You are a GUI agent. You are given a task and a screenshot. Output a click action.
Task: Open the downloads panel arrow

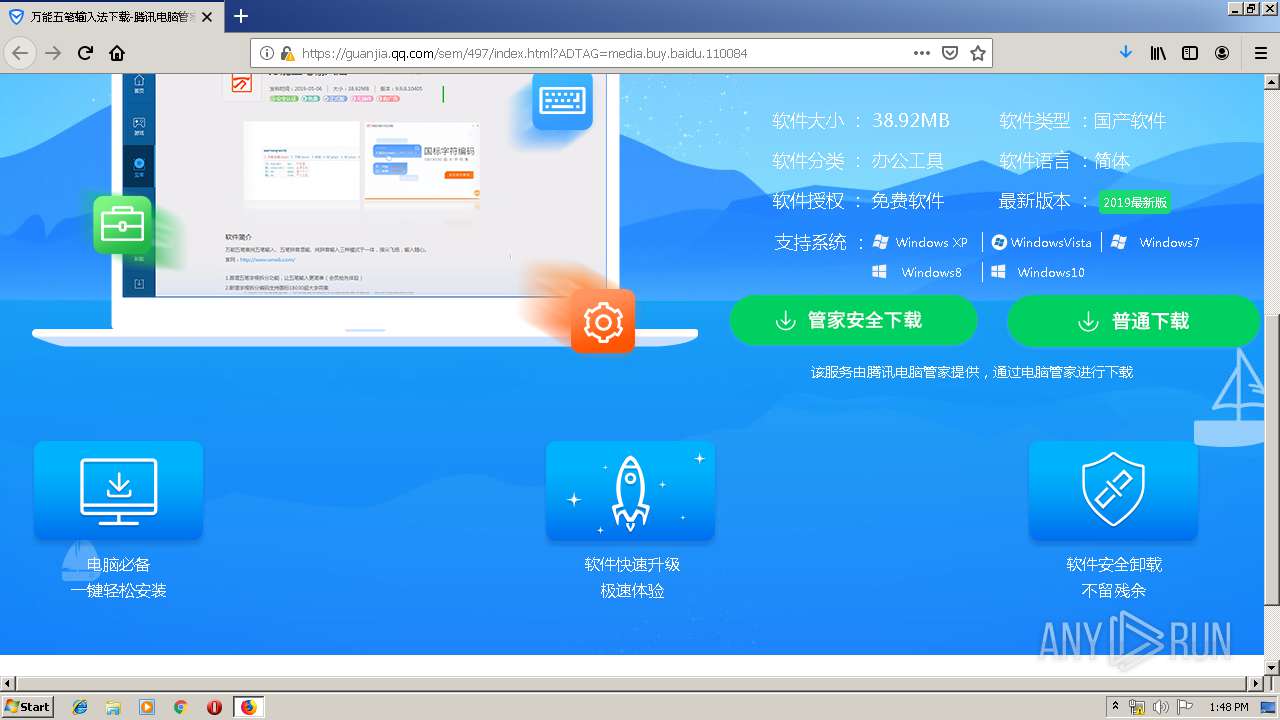tap(1126, 53)
